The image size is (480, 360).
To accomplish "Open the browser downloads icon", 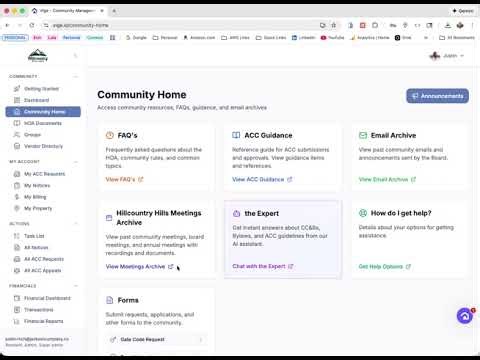I will (x=448, y=25).
